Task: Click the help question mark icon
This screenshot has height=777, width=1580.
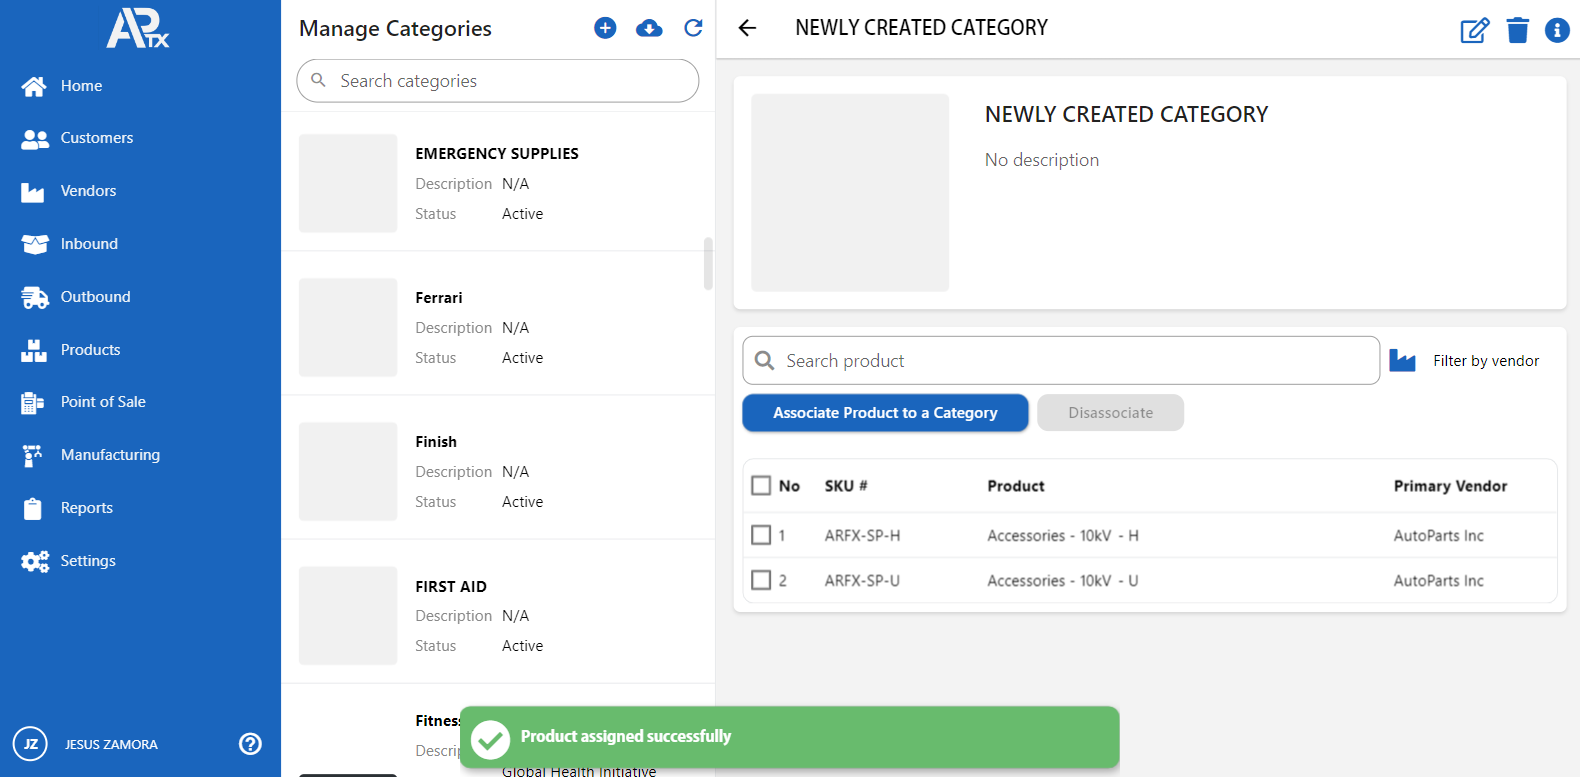Action: (250, 744)
